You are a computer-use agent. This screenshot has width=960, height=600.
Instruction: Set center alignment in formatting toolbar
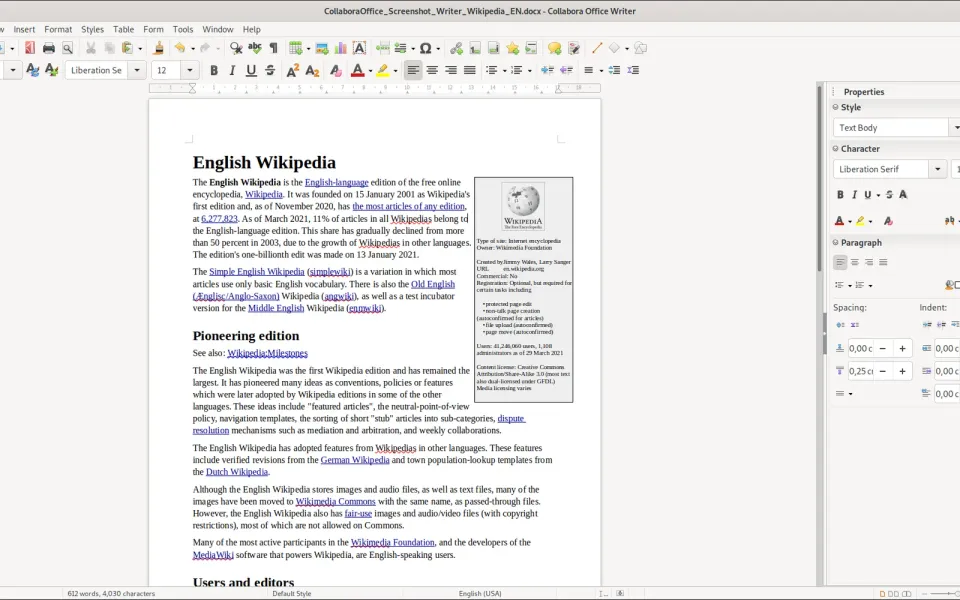click(432, 70)
